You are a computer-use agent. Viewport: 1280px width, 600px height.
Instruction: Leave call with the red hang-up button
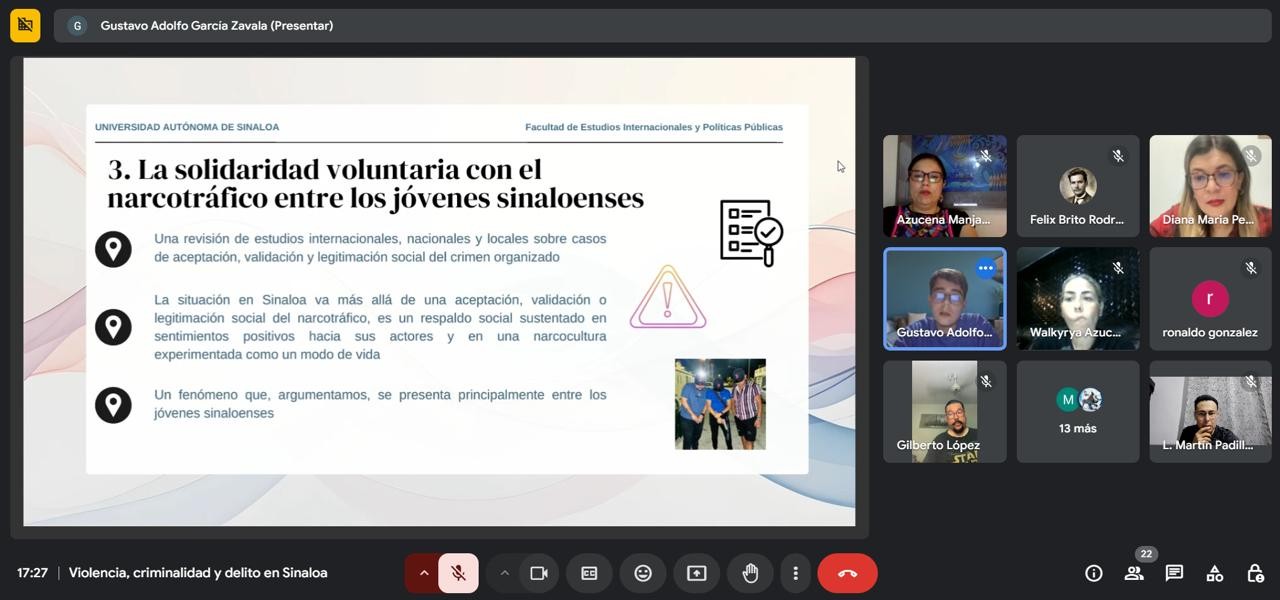click(x=847, y=573)
